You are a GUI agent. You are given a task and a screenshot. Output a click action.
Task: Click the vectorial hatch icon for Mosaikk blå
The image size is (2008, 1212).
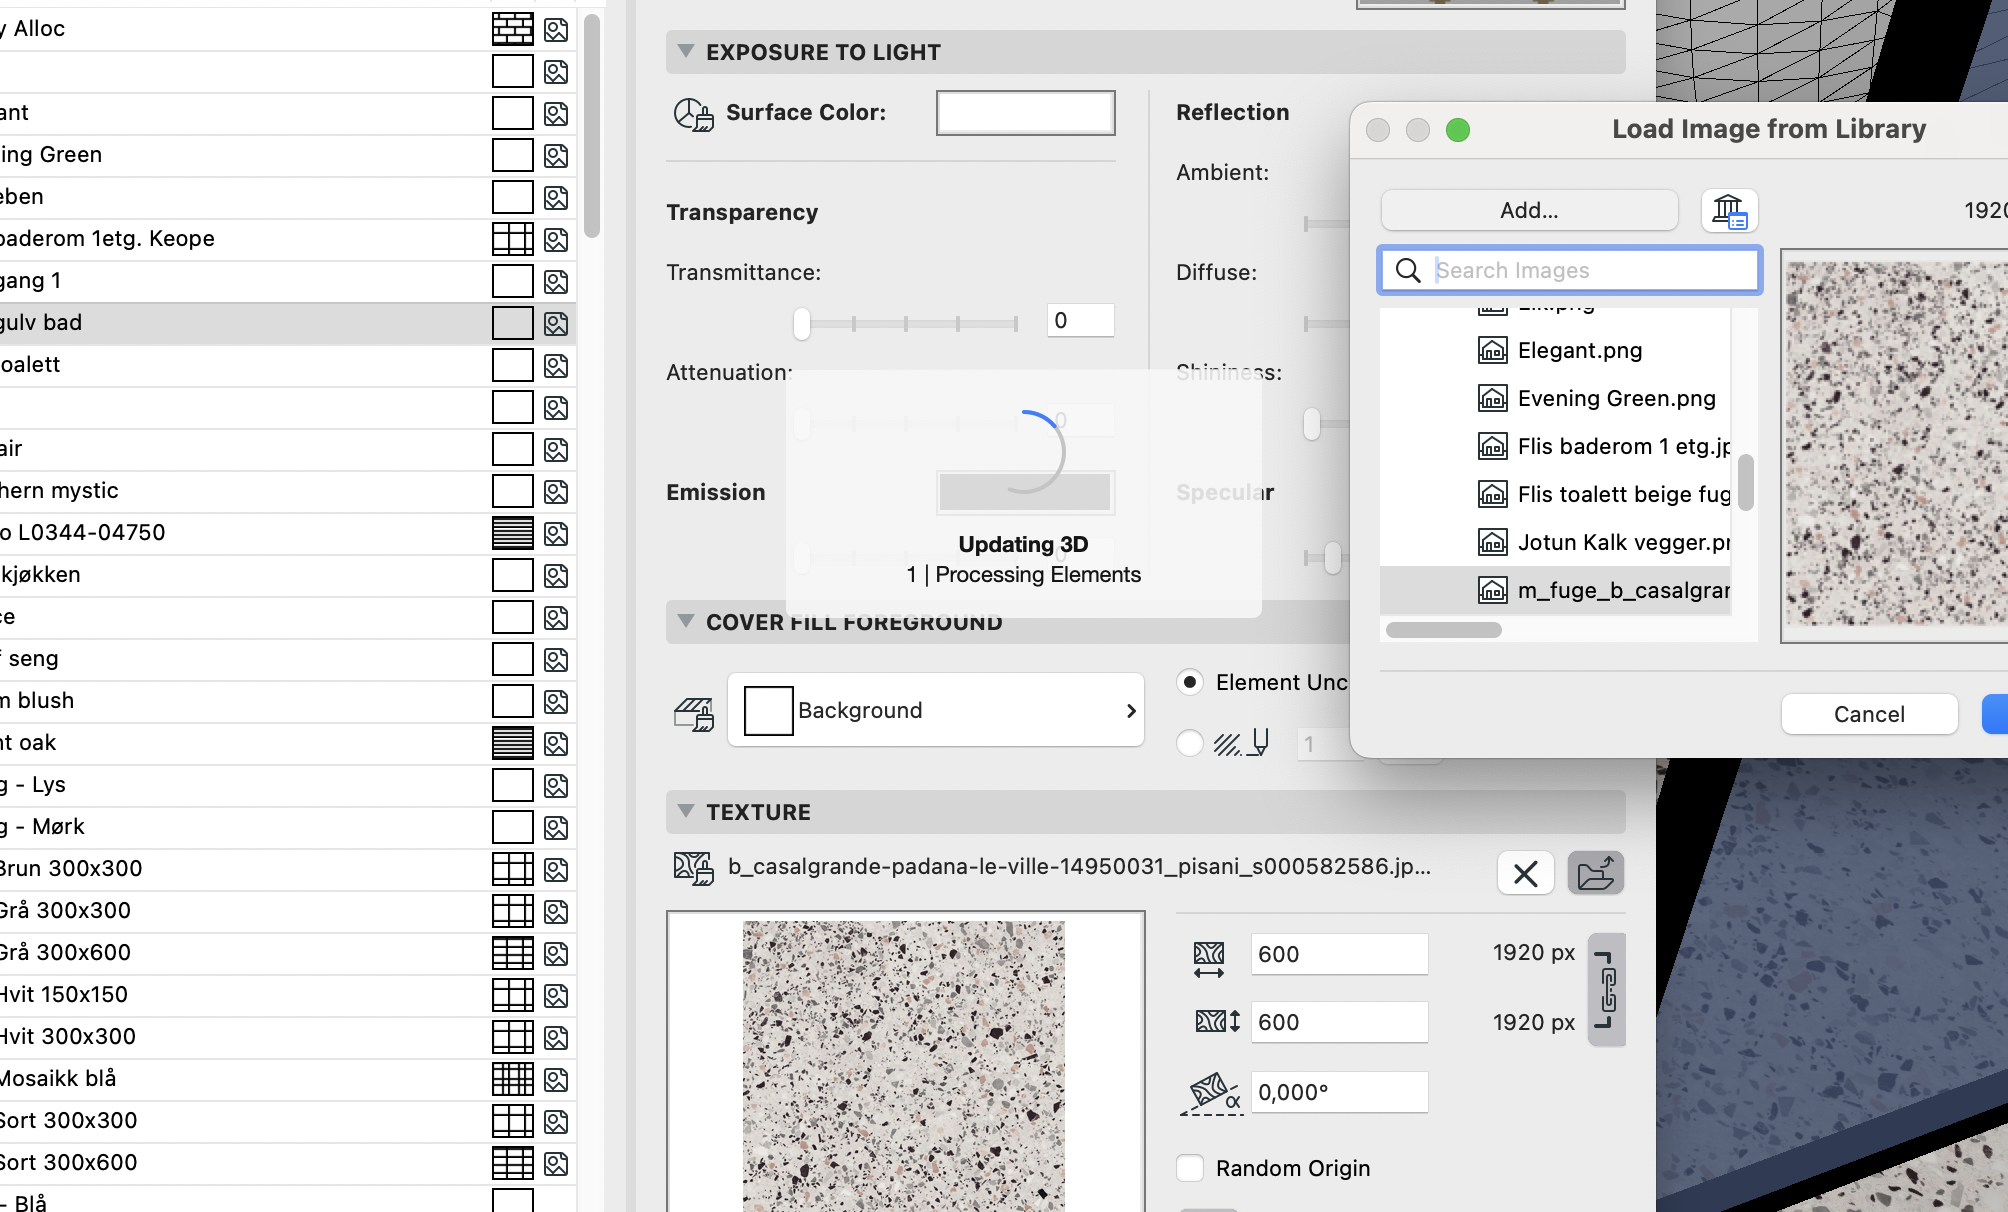point(512,1079)
